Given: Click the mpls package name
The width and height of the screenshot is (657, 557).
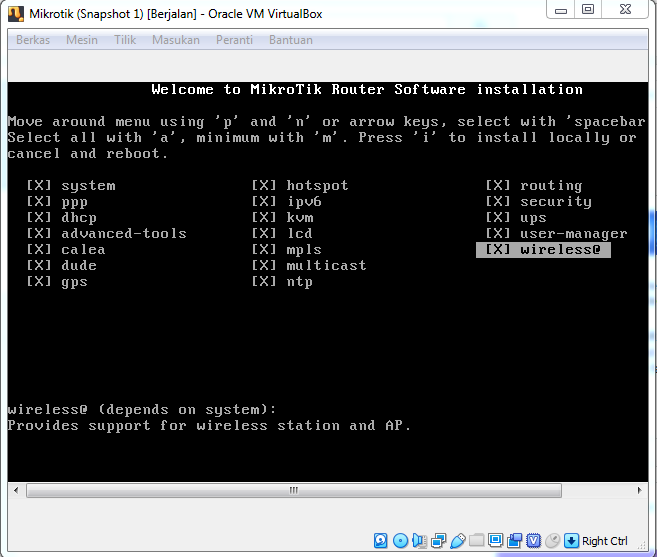Looking at the screenshot, I should pos(304,250).
